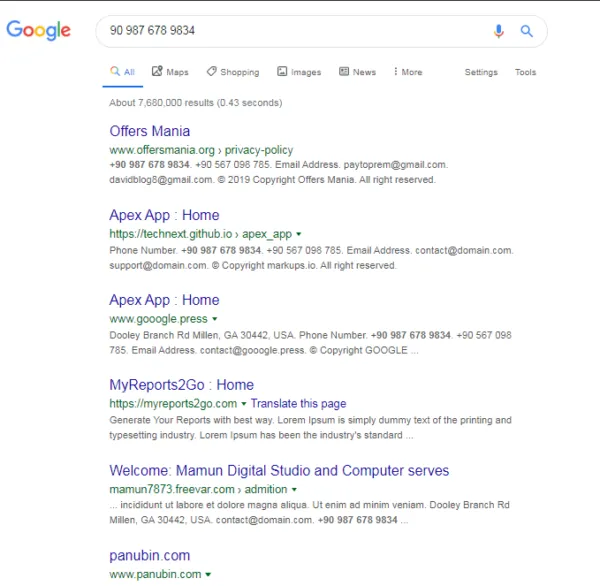Screen dimensions: 600x586
Task: Click the www.panubin.com URL text
Action: pos(155,574)
